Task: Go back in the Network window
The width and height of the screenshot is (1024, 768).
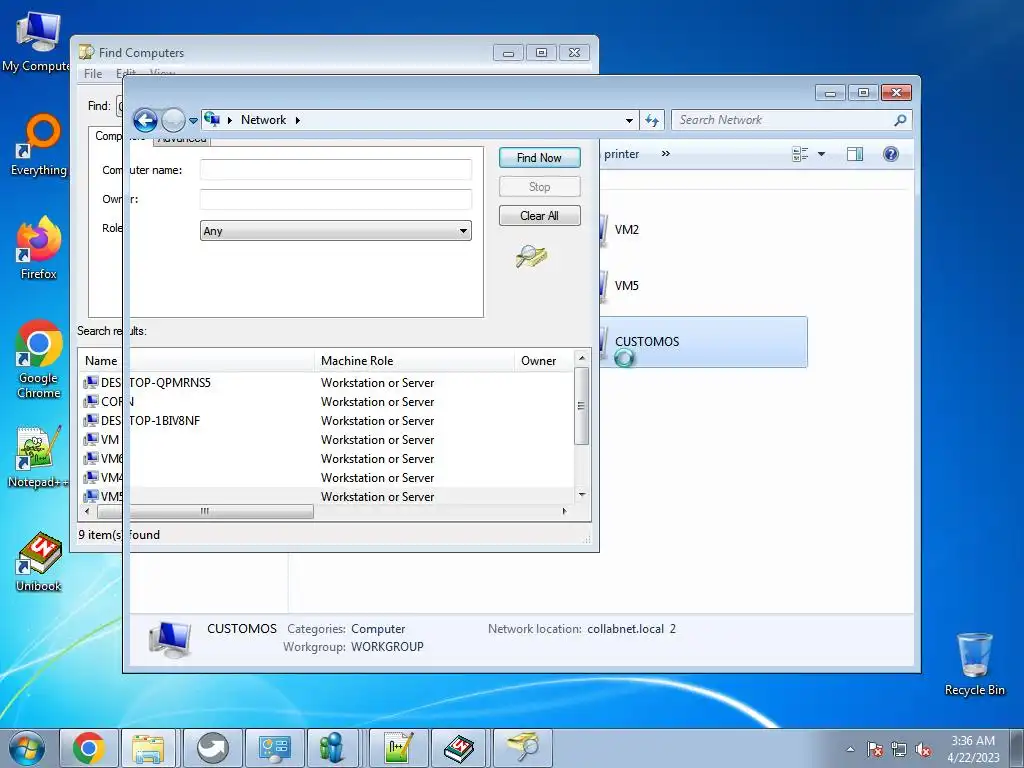Action: coord(145,120)
